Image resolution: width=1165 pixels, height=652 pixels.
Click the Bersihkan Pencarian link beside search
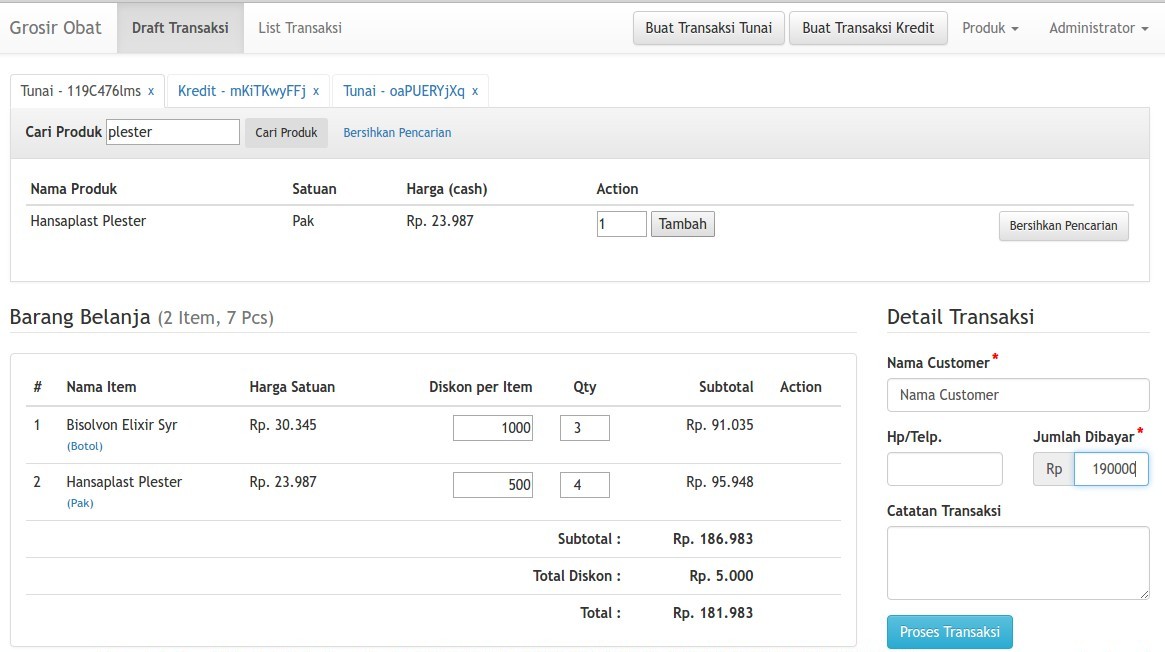click(397, 132)
